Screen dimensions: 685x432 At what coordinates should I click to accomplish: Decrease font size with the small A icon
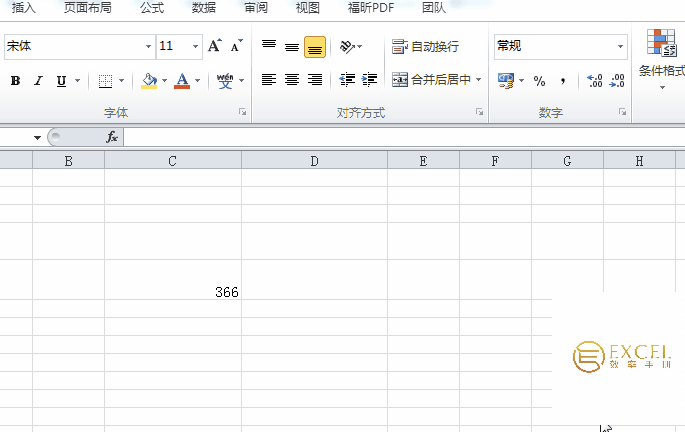(236, 46)
